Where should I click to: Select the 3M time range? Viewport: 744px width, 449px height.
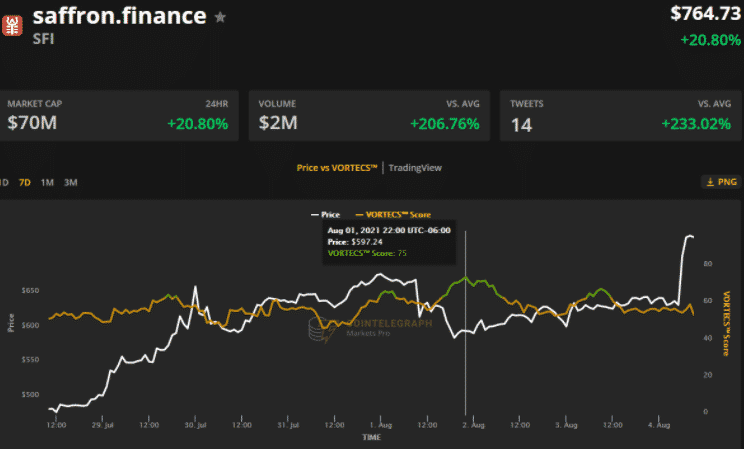(x=70, y=182)
